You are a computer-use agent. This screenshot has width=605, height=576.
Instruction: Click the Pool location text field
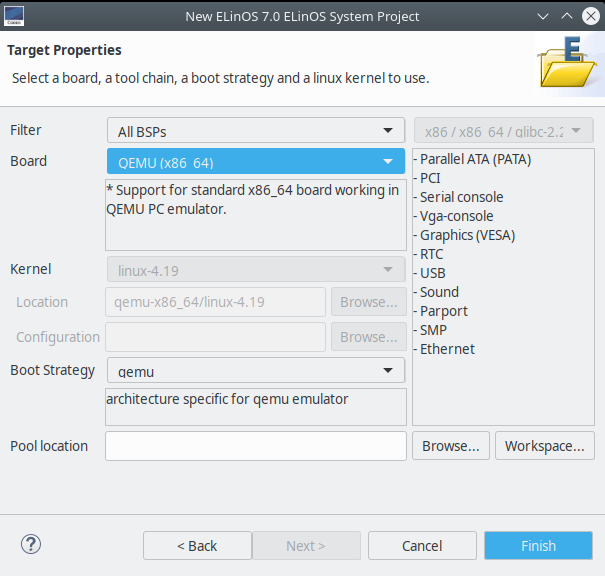coord(255,446)
